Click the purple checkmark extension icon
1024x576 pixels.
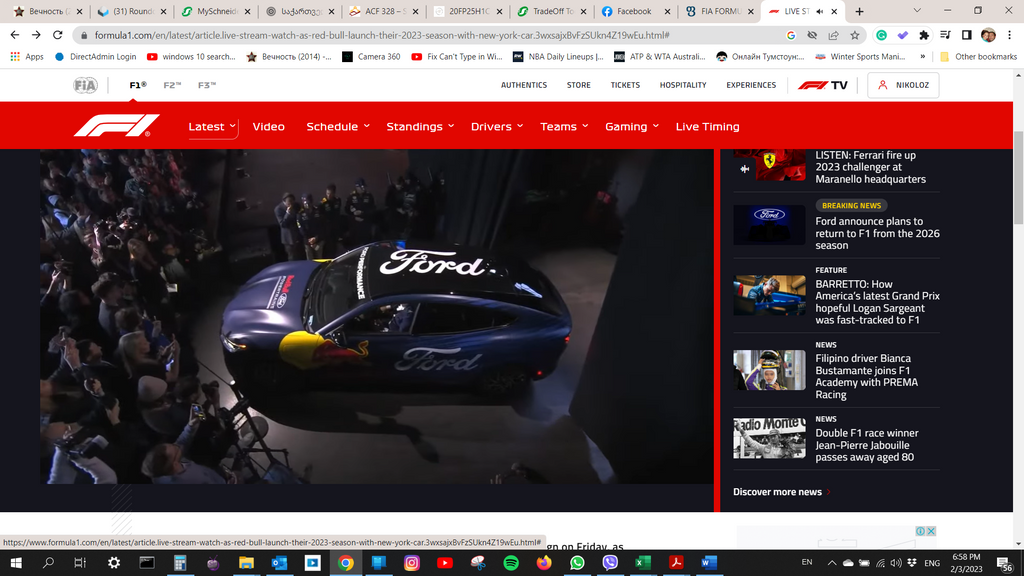[x=903, y=35]
